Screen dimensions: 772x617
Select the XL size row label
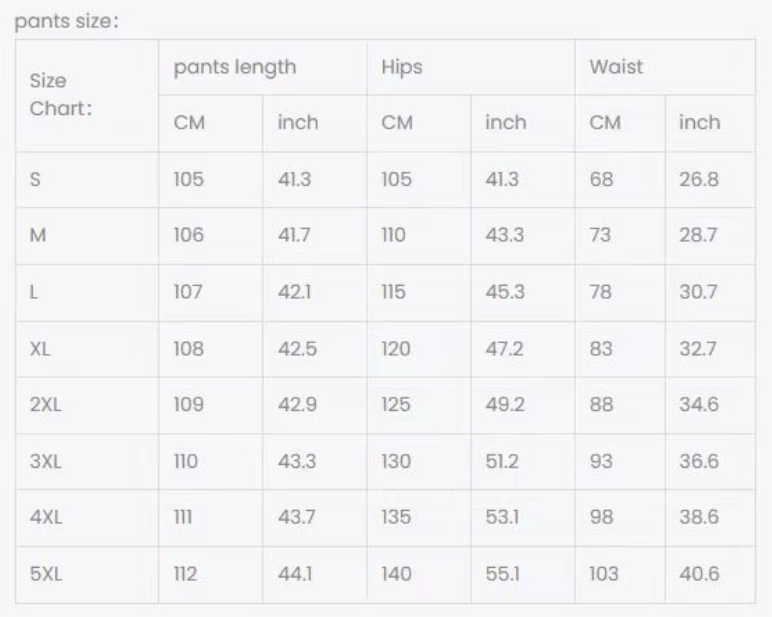(87, 350)
